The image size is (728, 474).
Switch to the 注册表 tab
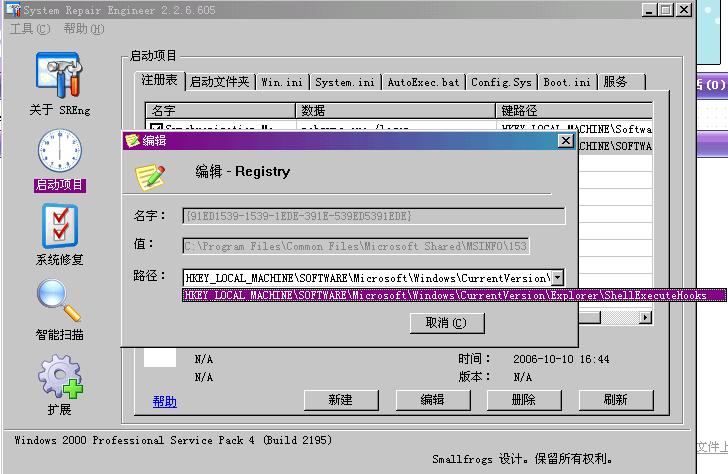[x=159, y=80]
